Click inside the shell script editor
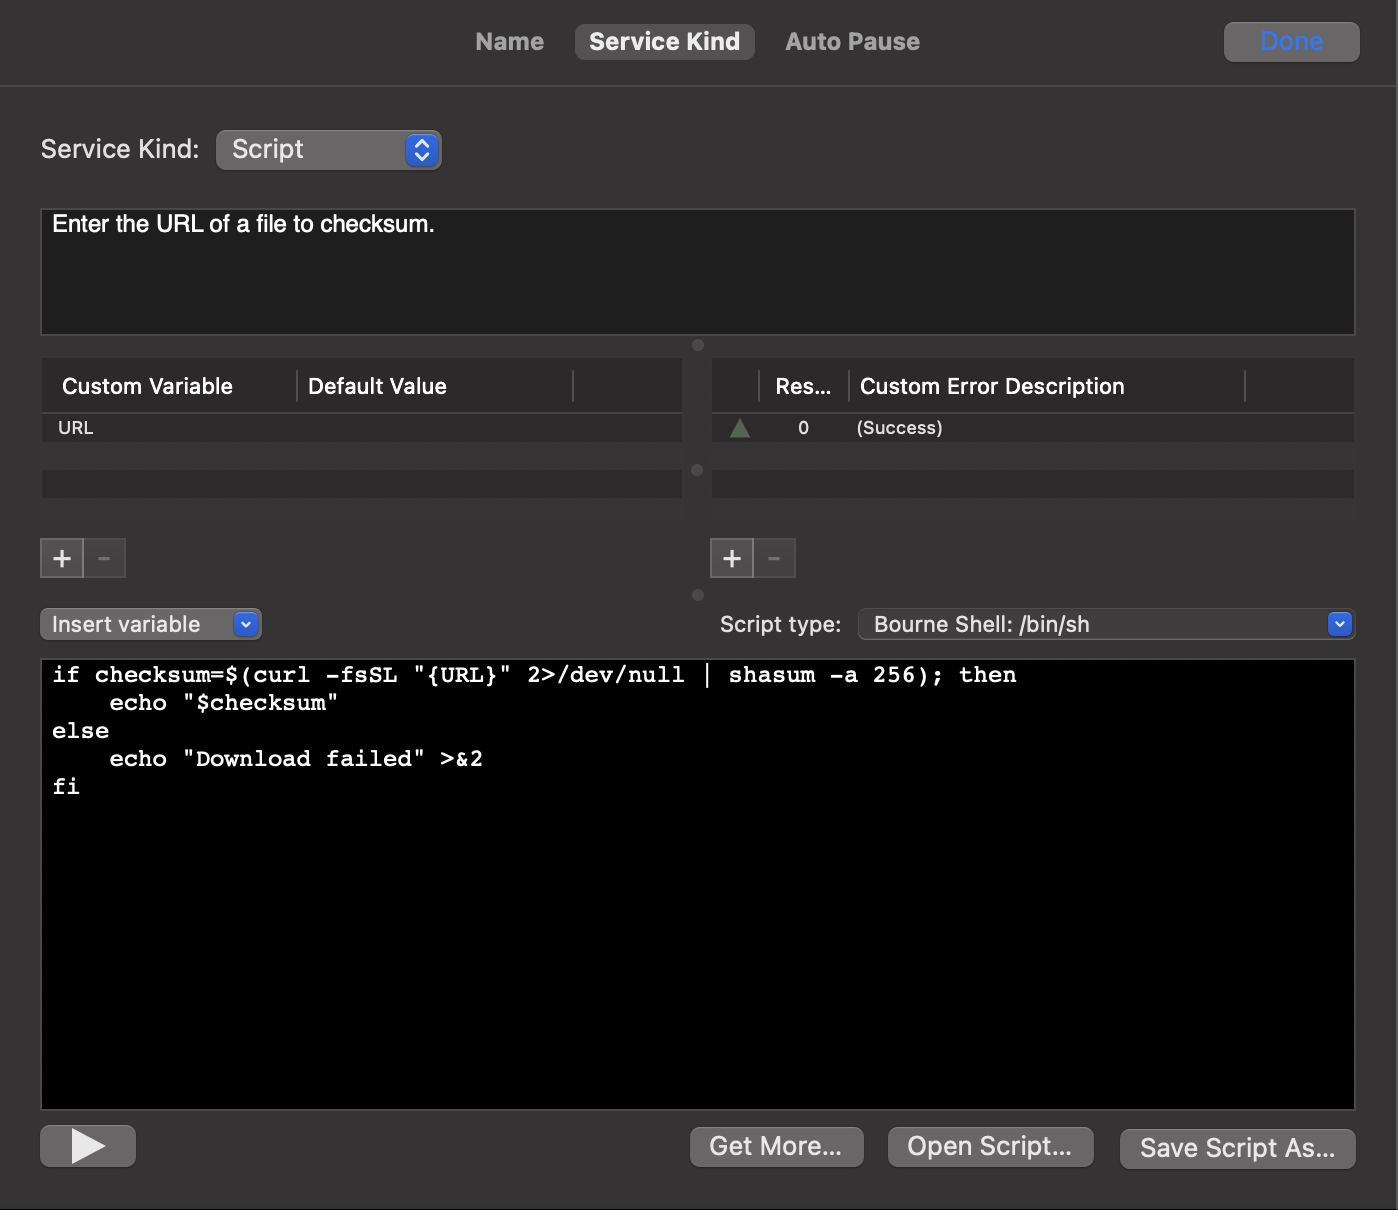 click(697, 884)
